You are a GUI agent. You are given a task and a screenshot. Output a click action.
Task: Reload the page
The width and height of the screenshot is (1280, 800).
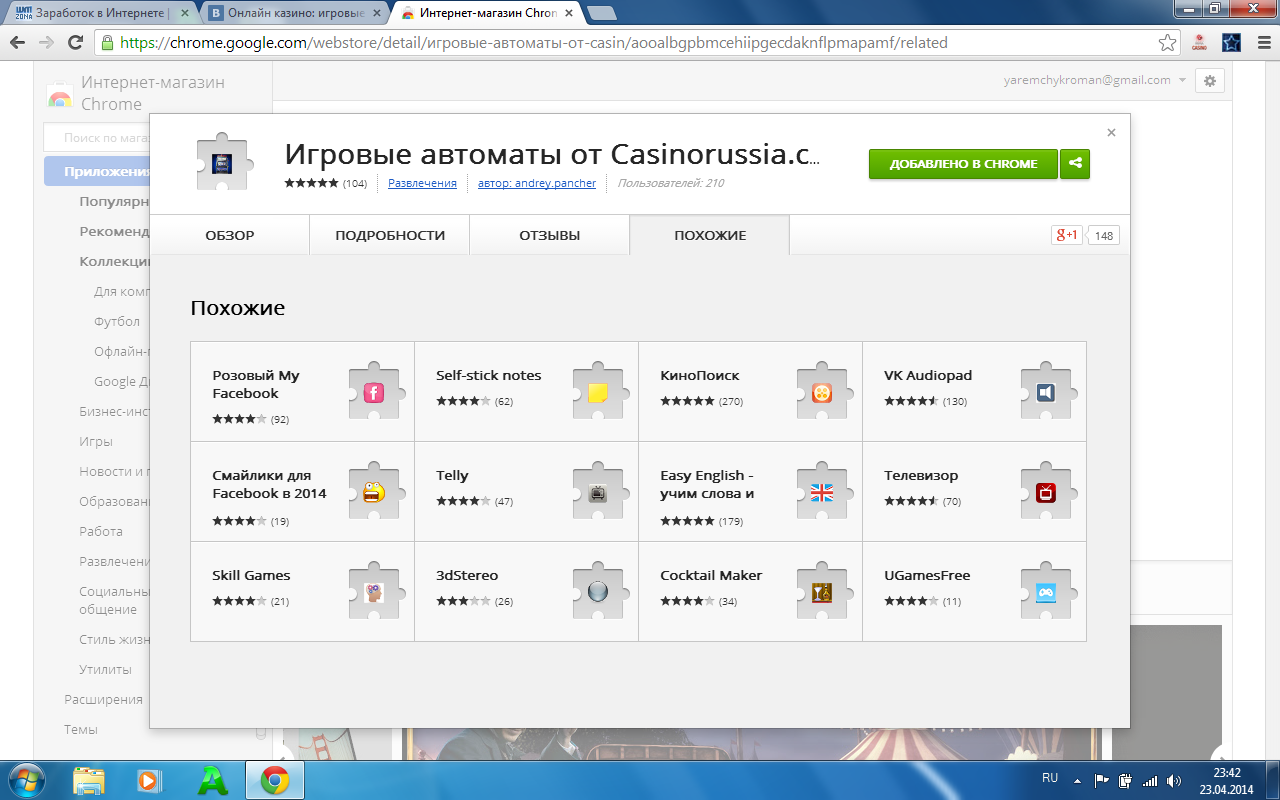(75, 43)
